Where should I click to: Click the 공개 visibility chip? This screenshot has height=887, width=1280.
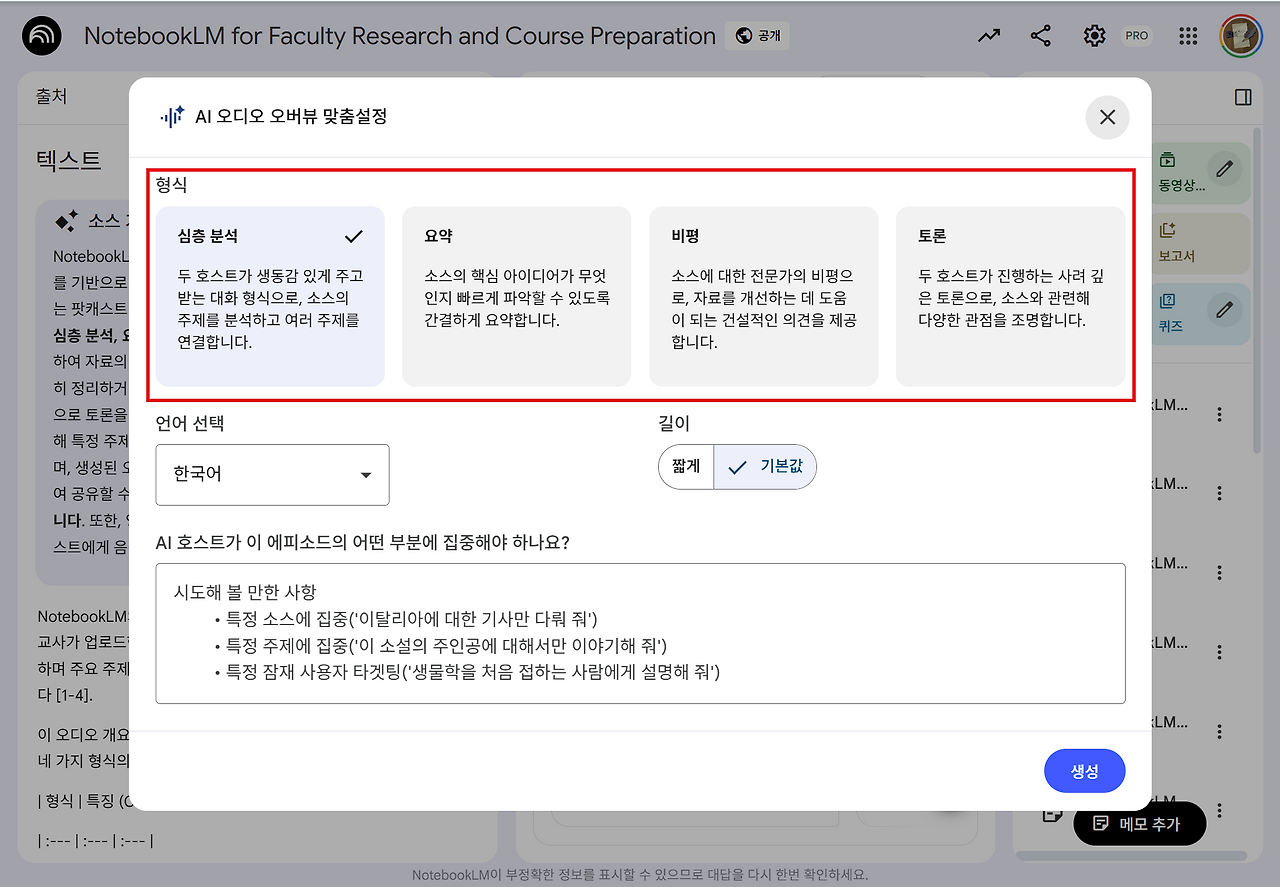coord(758,36)
